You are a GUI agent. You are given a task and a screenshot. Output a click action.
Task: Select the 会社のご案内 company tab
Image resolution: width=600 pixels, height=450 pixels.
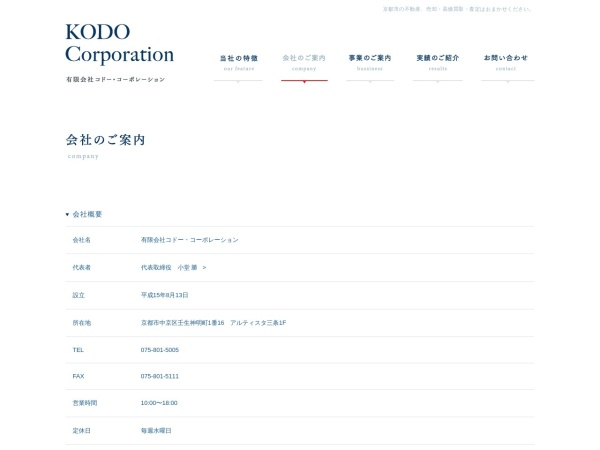coord(304,61)
